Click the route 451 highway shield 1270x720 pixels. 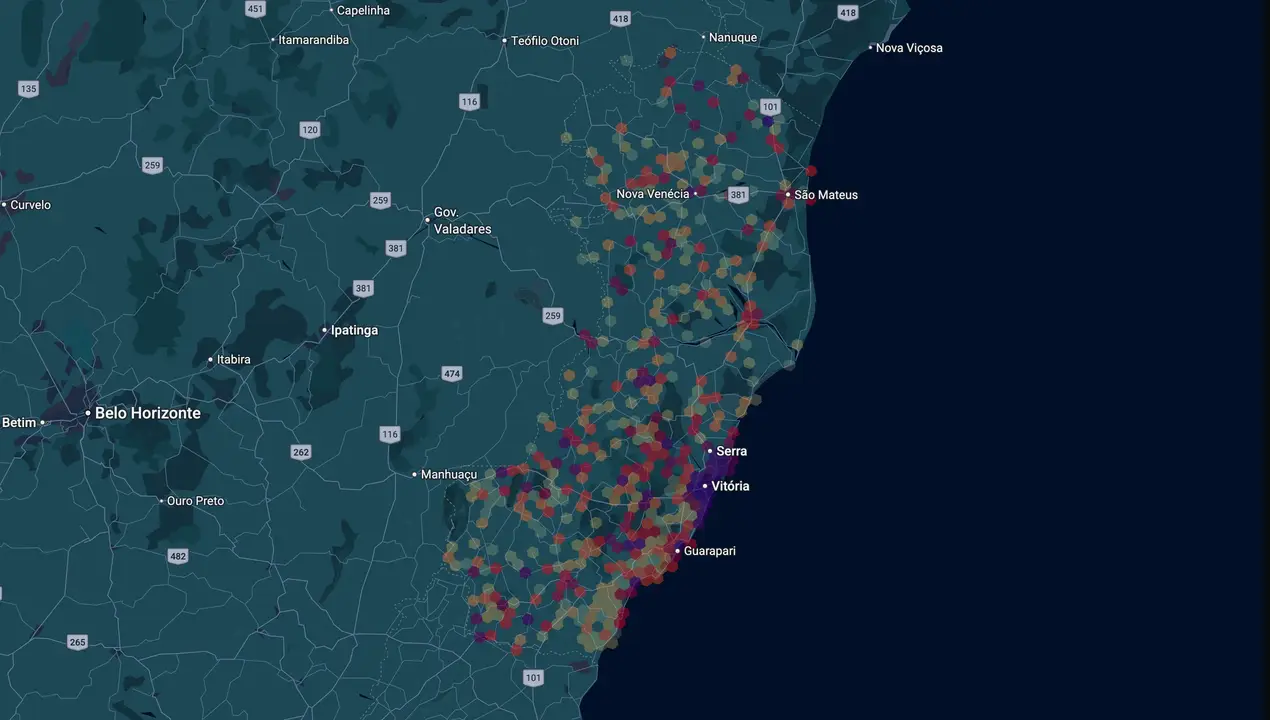[255, 9]
